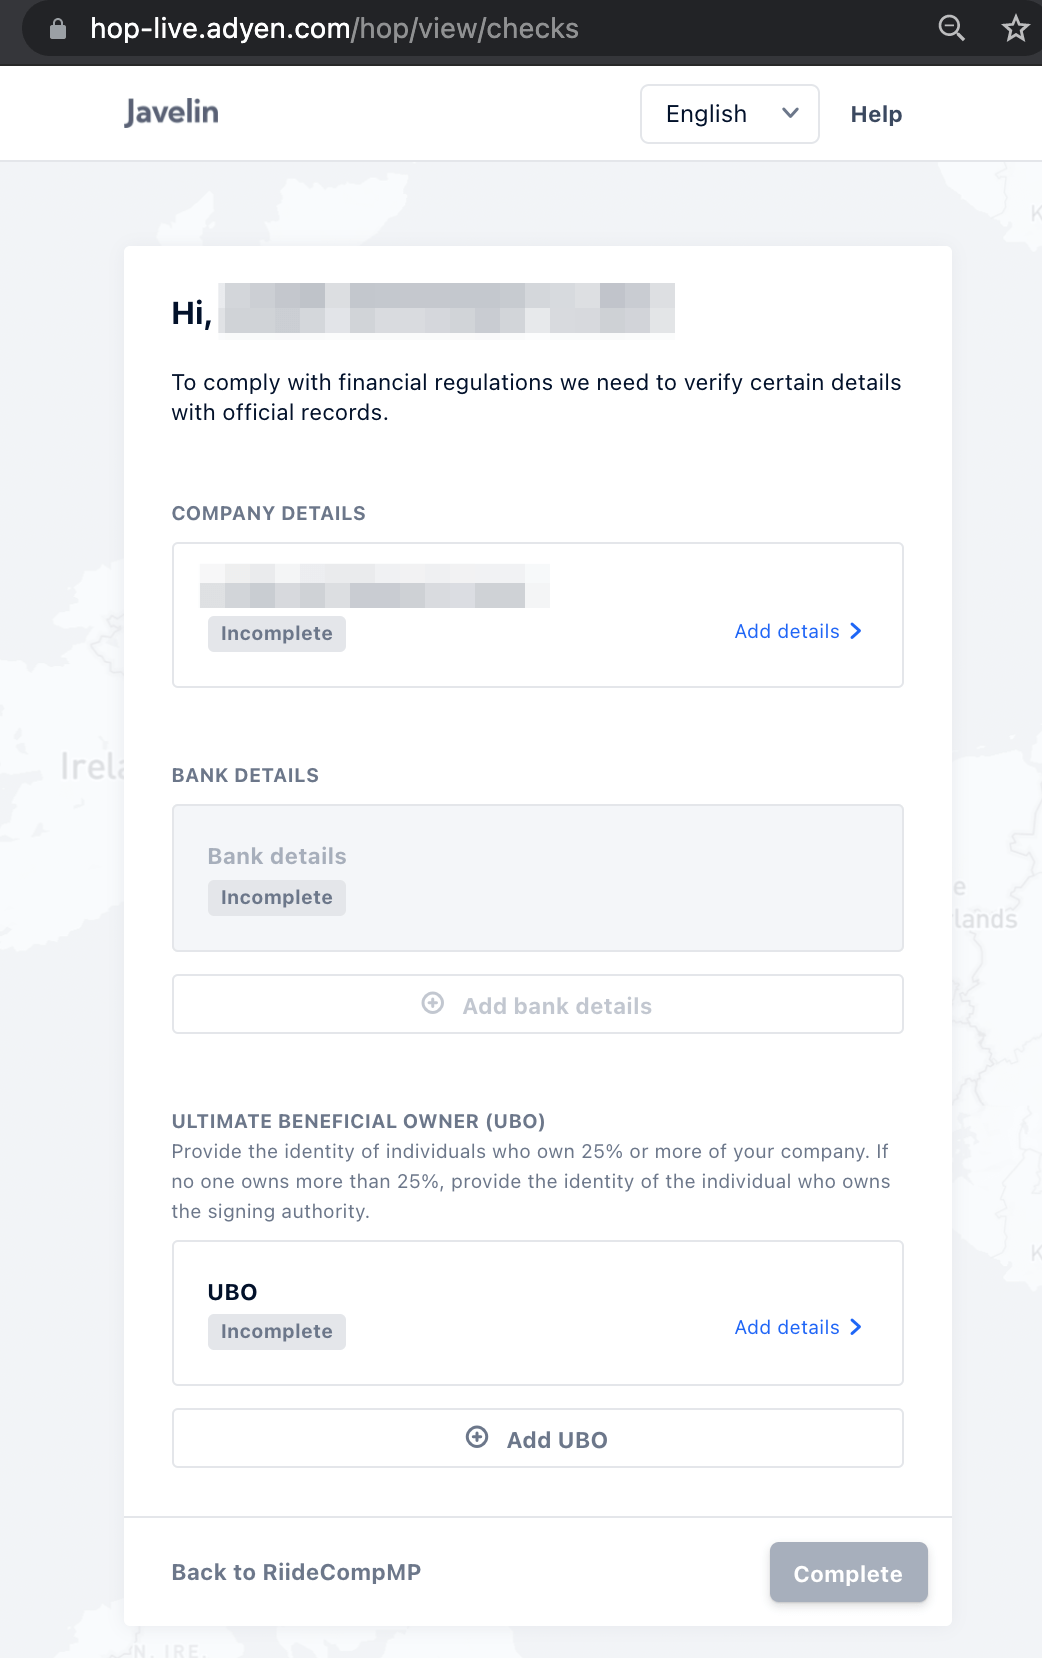This screenshot has height=1658, width=1042.
Task: Click the Add UBO button
Action: (x=538, y=1438)
